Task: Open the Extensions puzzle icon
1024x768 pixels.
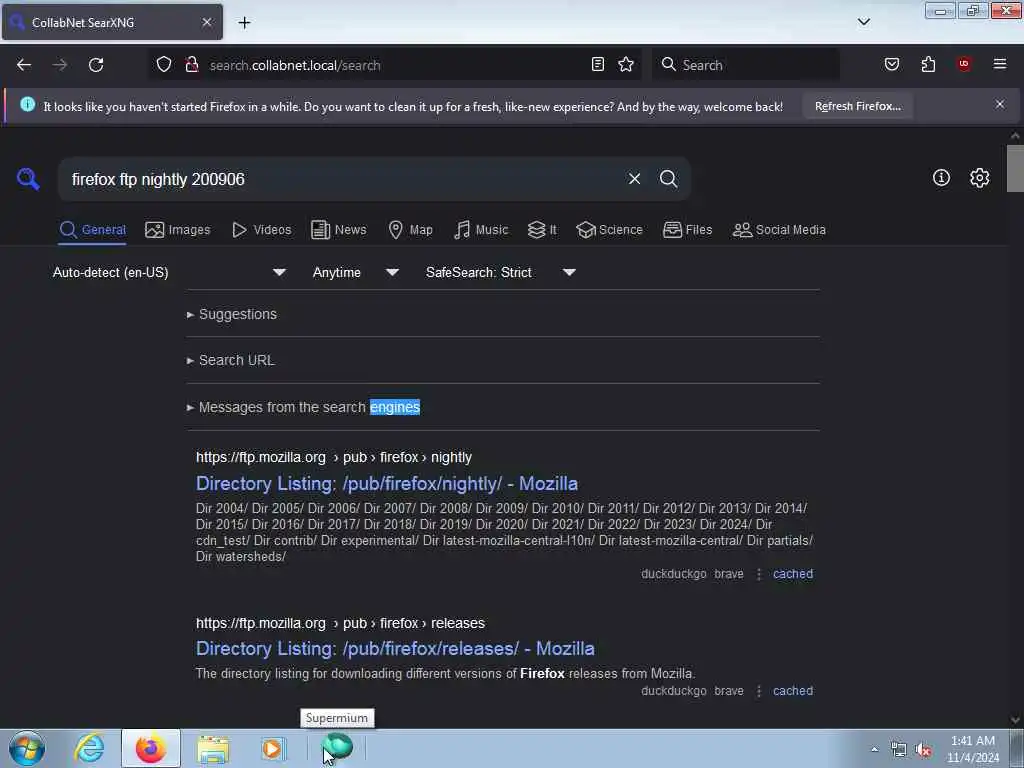Action: click(x=928, y=64)
